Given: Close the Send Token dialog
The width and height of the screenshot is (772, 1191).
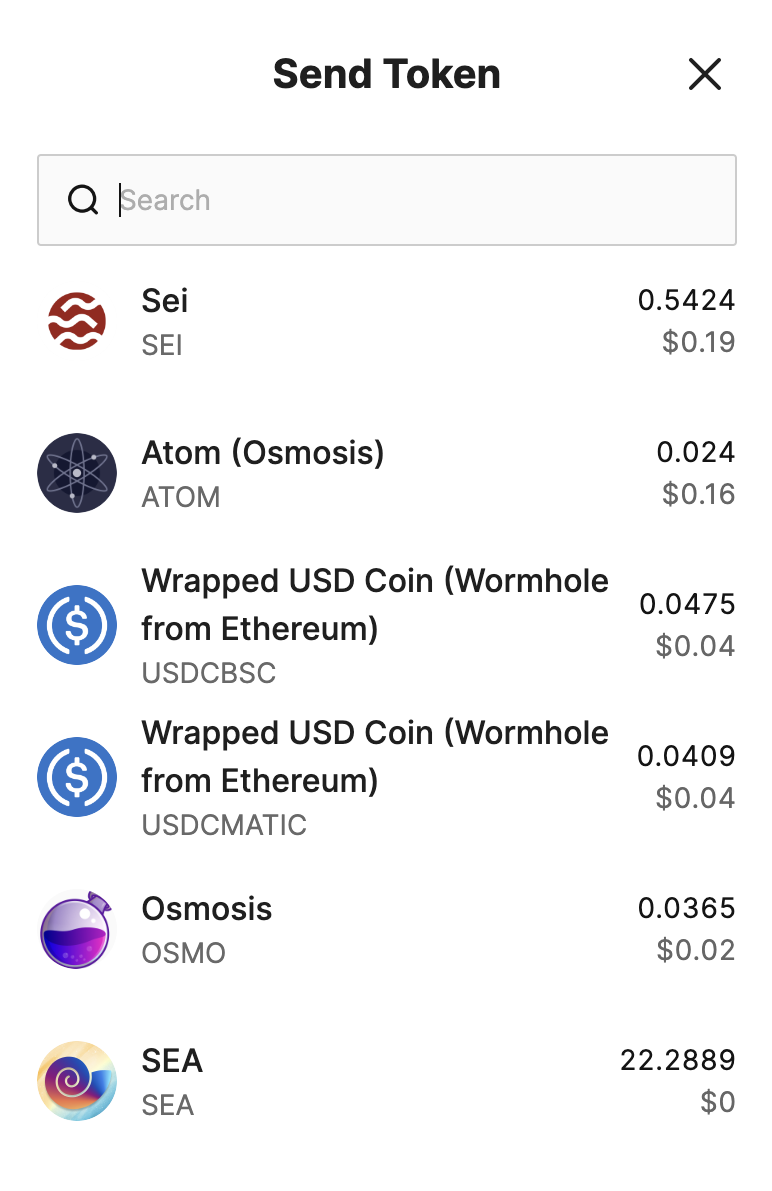Looking at the screenshot, I should 704,74.
